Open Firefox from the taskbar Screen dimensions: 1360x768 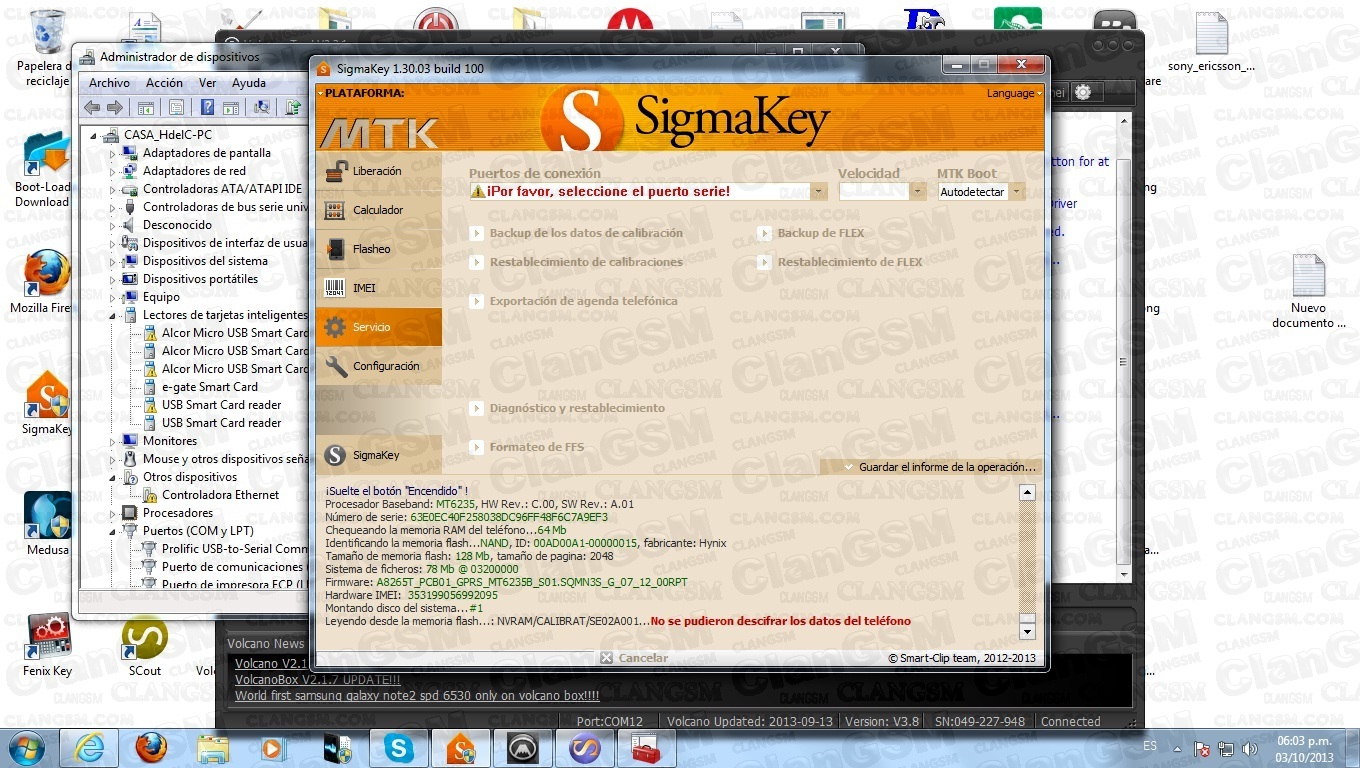tap(151, 748)
